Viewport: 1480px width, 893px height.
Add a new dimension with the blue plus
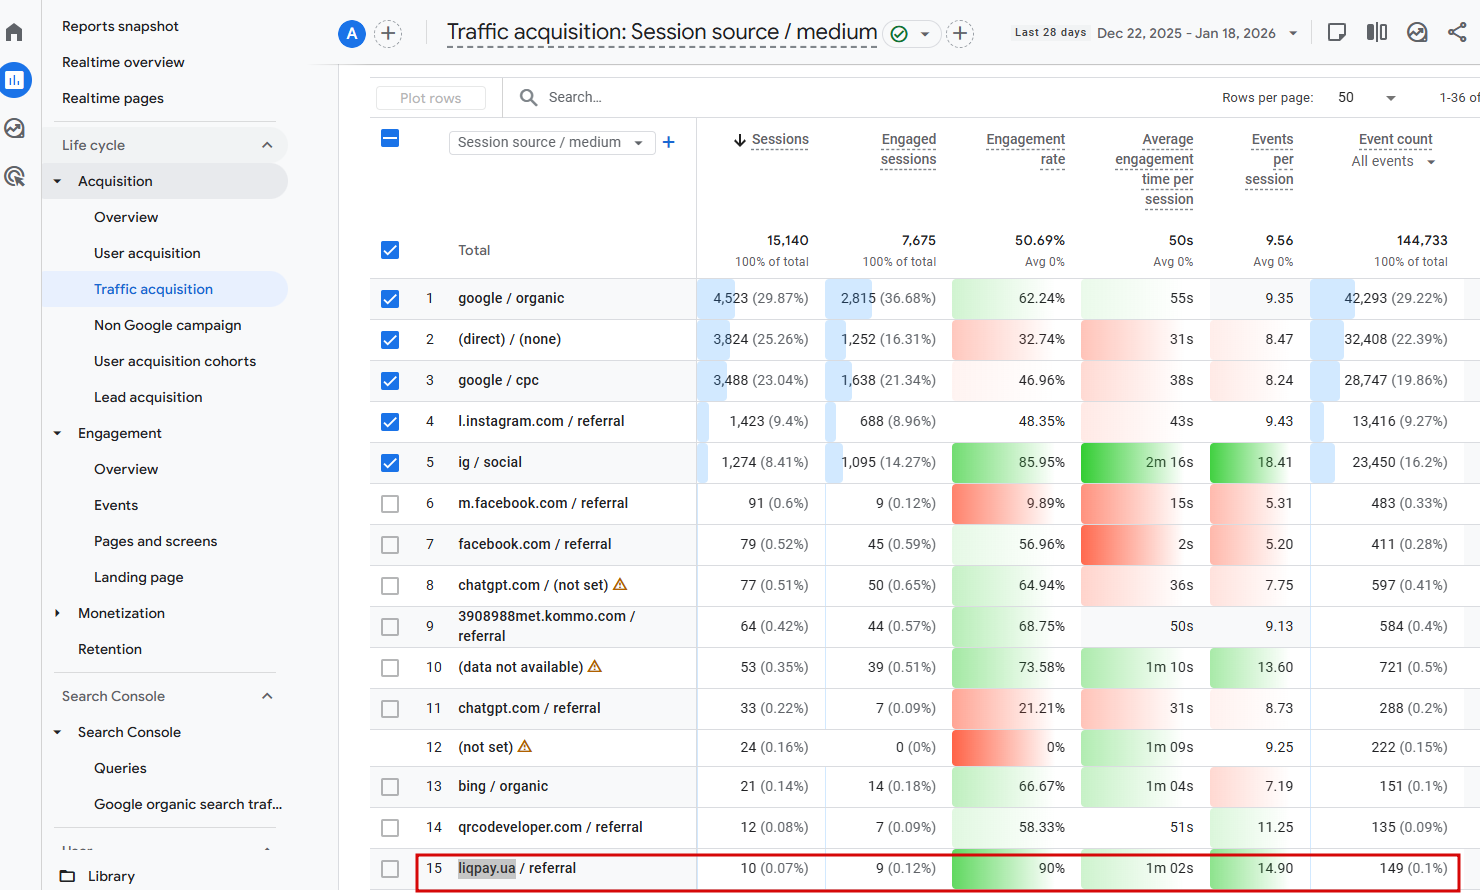[x=668, y=142]
